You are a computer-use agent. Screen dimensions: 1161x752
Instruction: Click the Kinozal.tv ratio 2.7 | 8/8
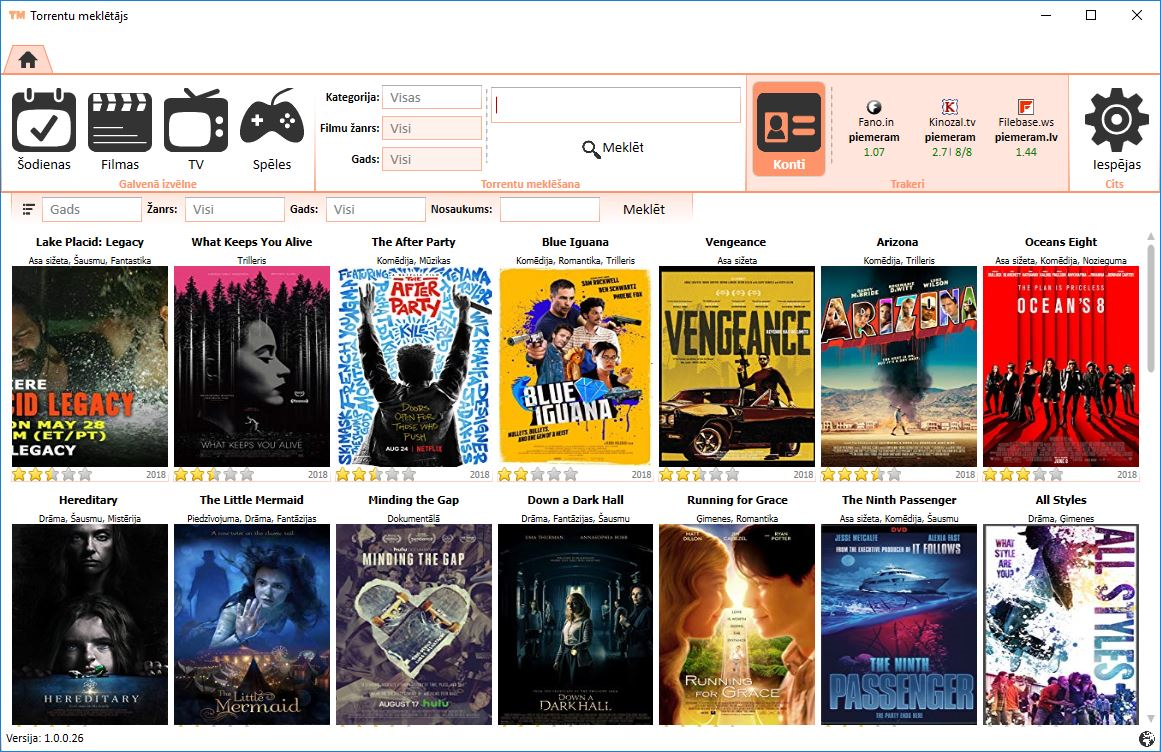point(952,152)
